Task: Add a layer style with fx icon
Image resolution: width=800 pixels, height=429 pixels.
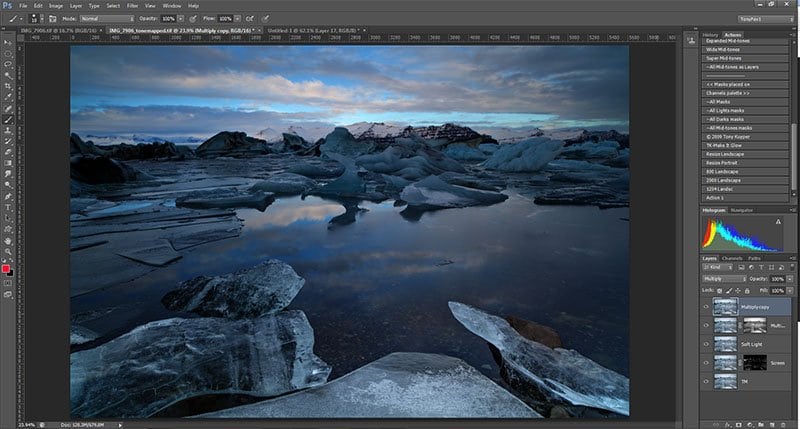Action: tap(728, 424)
